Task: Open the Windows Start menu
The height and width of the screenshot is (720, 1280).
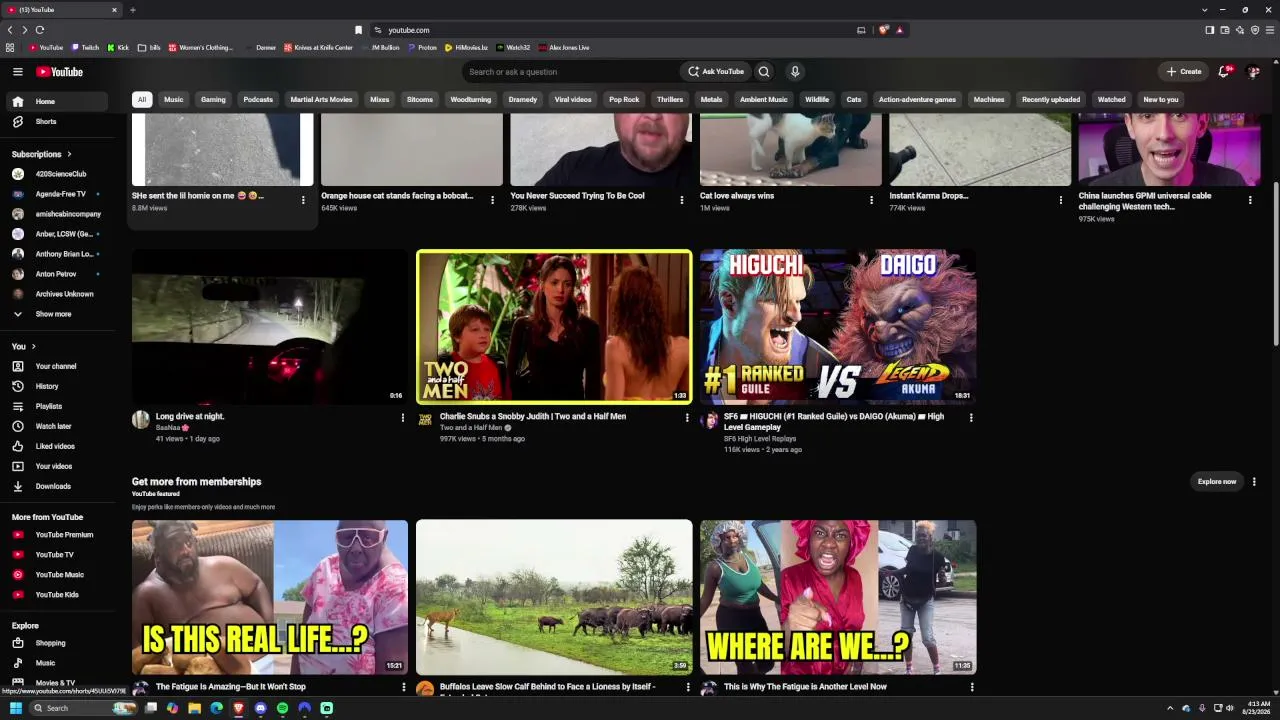Action: [x=16, y=708]
